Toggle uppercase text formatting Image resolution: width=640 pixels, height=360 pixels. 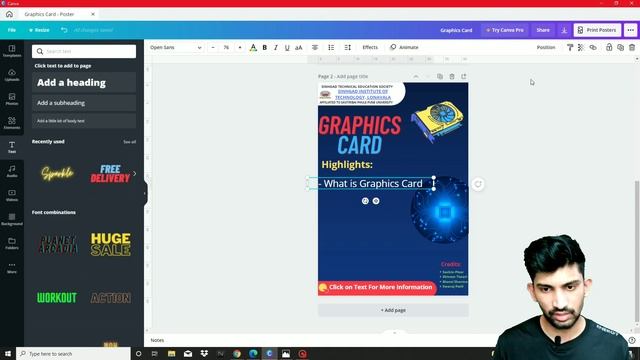(x=299, y=47)
